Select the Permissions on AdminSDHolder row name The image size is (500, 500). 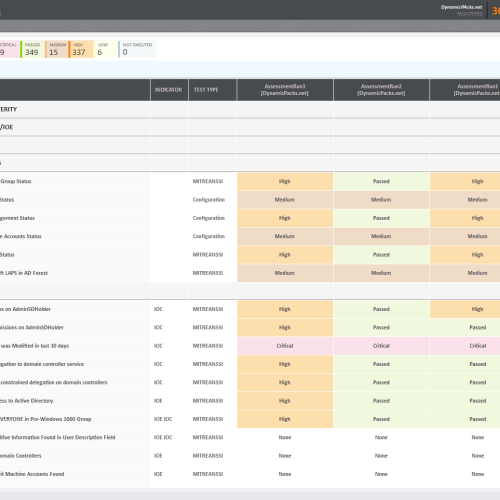click(32, 327)
